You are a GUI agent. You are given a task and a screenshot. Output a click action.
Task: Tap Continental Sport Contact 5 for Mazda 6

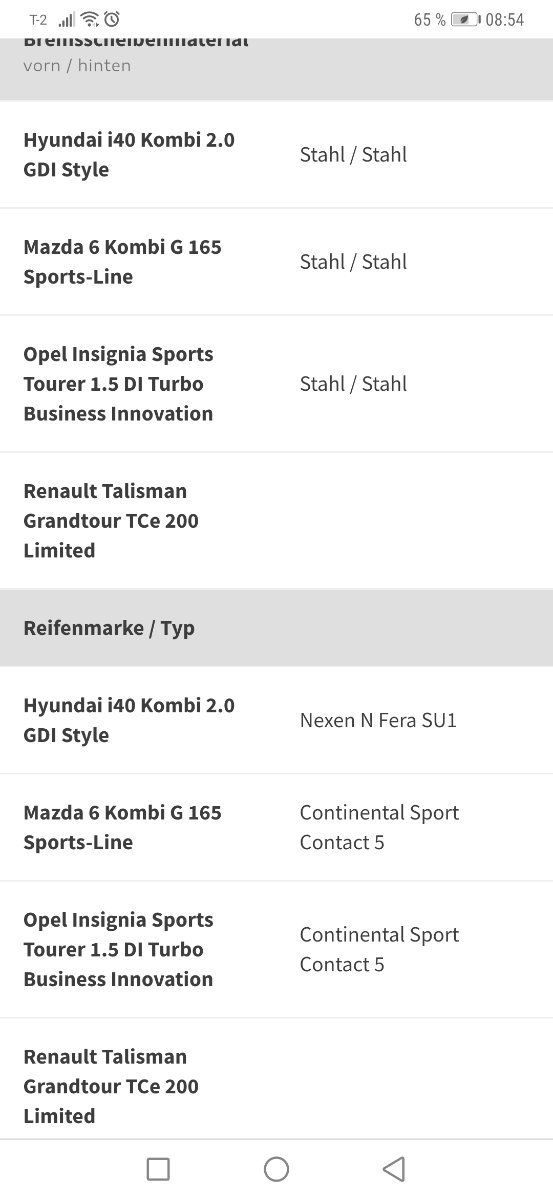click(379, 827)
